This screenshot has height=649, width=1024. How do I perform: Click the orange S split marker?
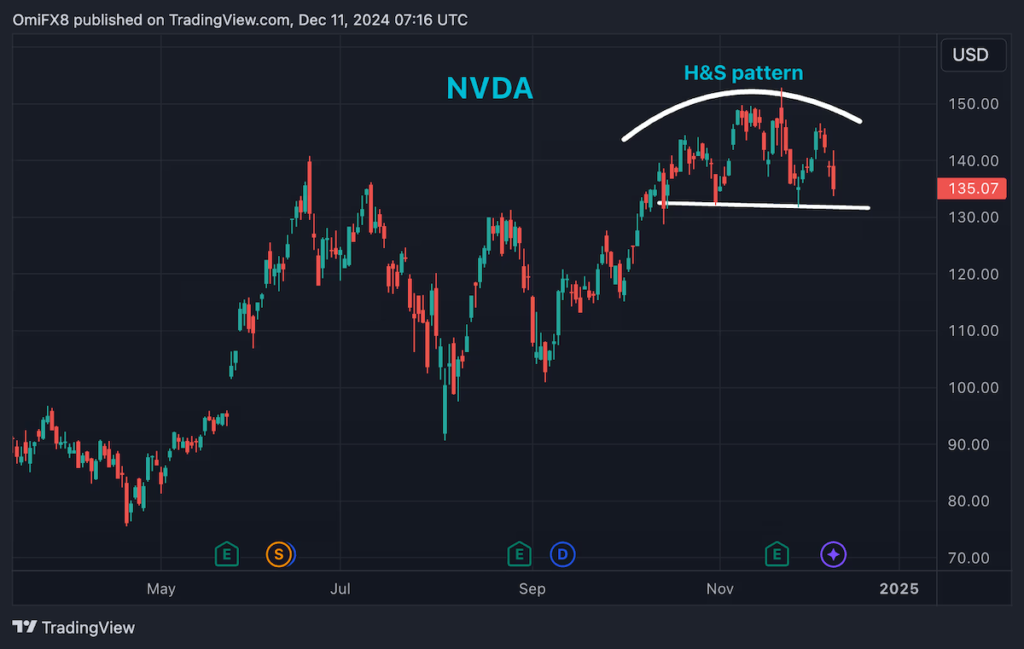[x=279, y=554]
